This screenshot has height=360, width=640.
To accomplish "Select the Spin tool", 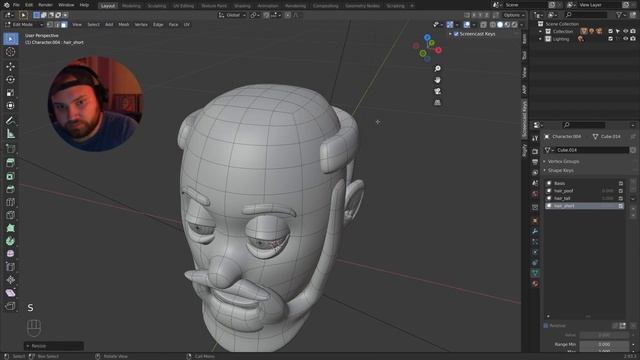I will pyautogui.click(x=11, y=241).
